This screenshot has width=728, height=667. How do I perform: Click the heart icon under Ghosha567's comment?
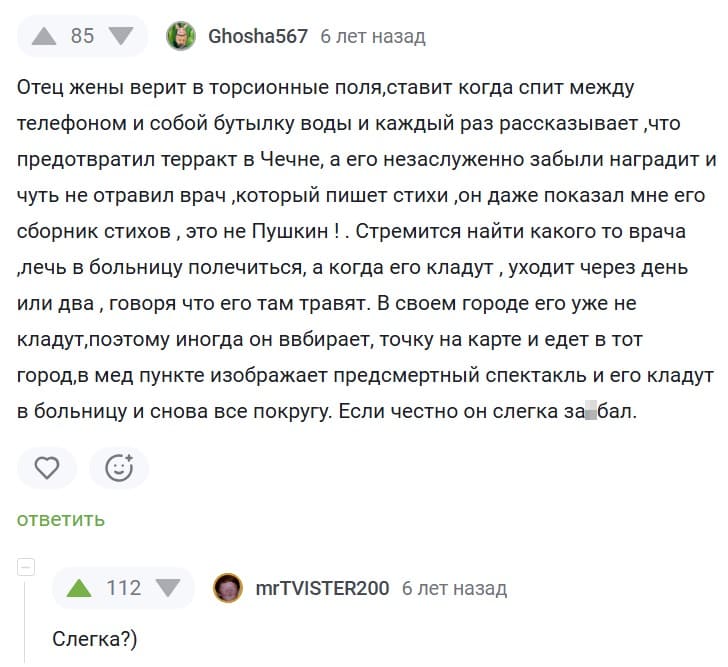(47, 468)
